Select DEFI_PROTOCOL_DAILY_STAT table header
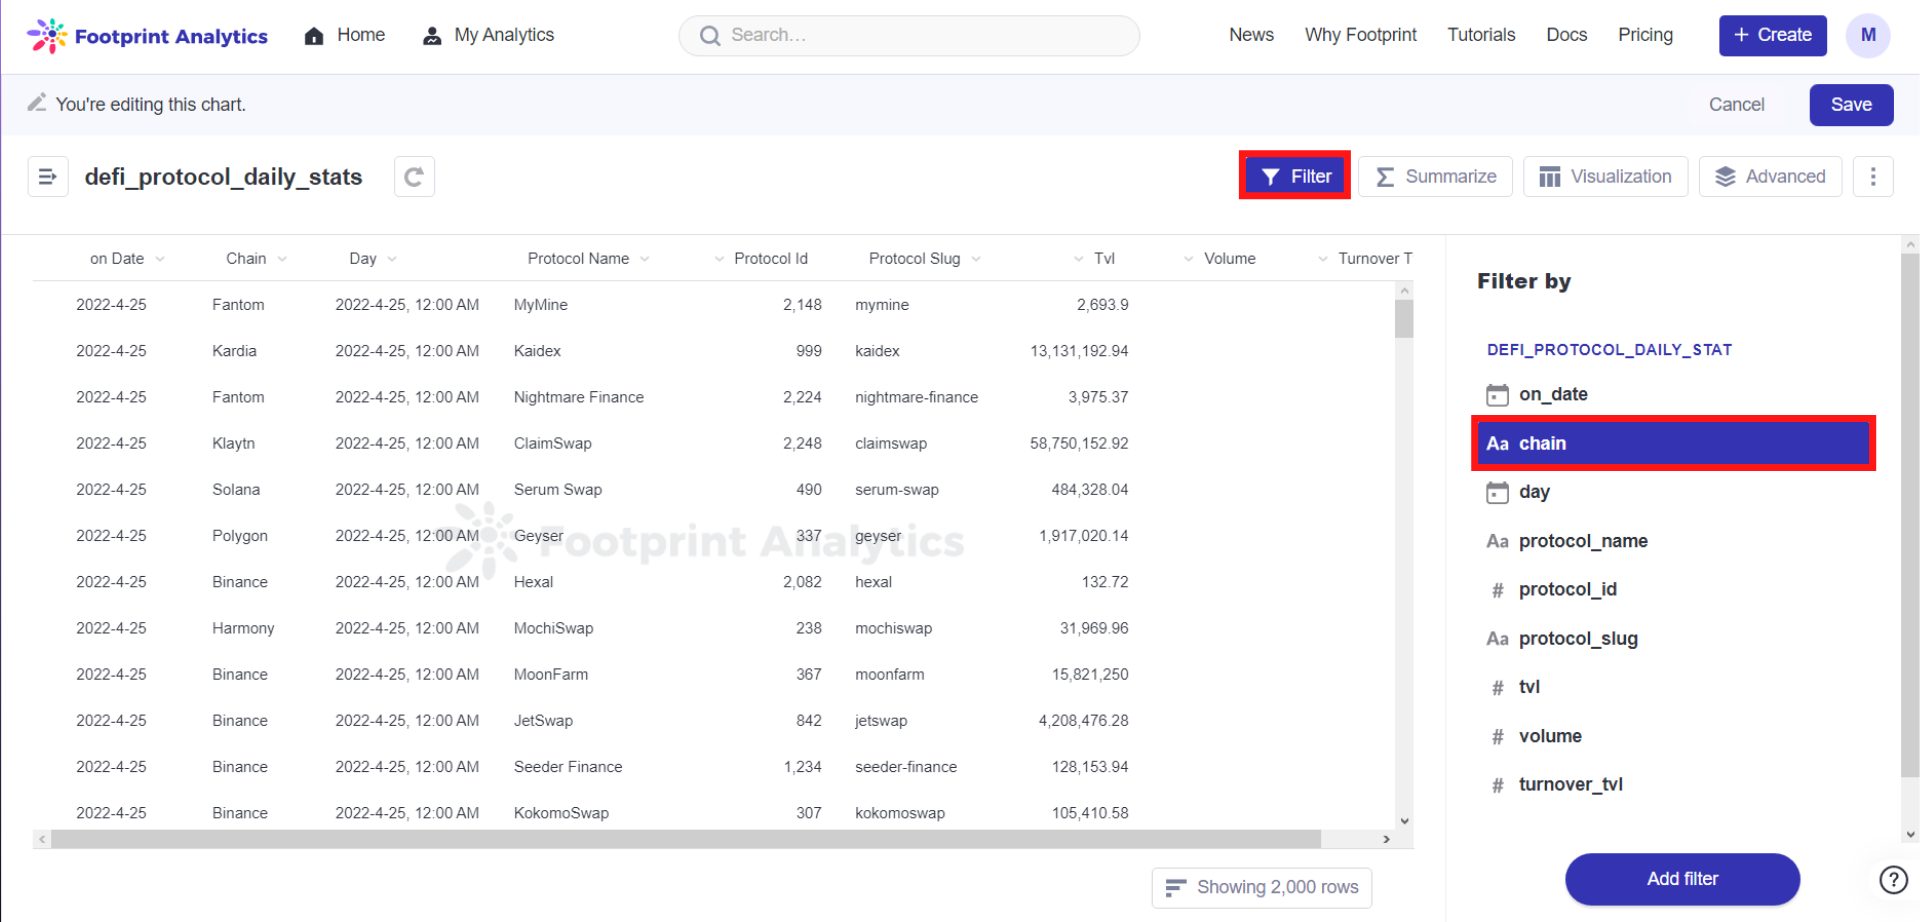The height and width of the screenshot is (922, 1920). [1609, 350]
